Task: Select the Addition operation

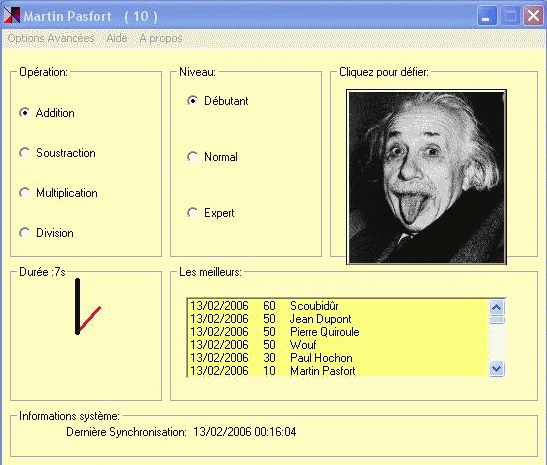Action: point(47,113)
